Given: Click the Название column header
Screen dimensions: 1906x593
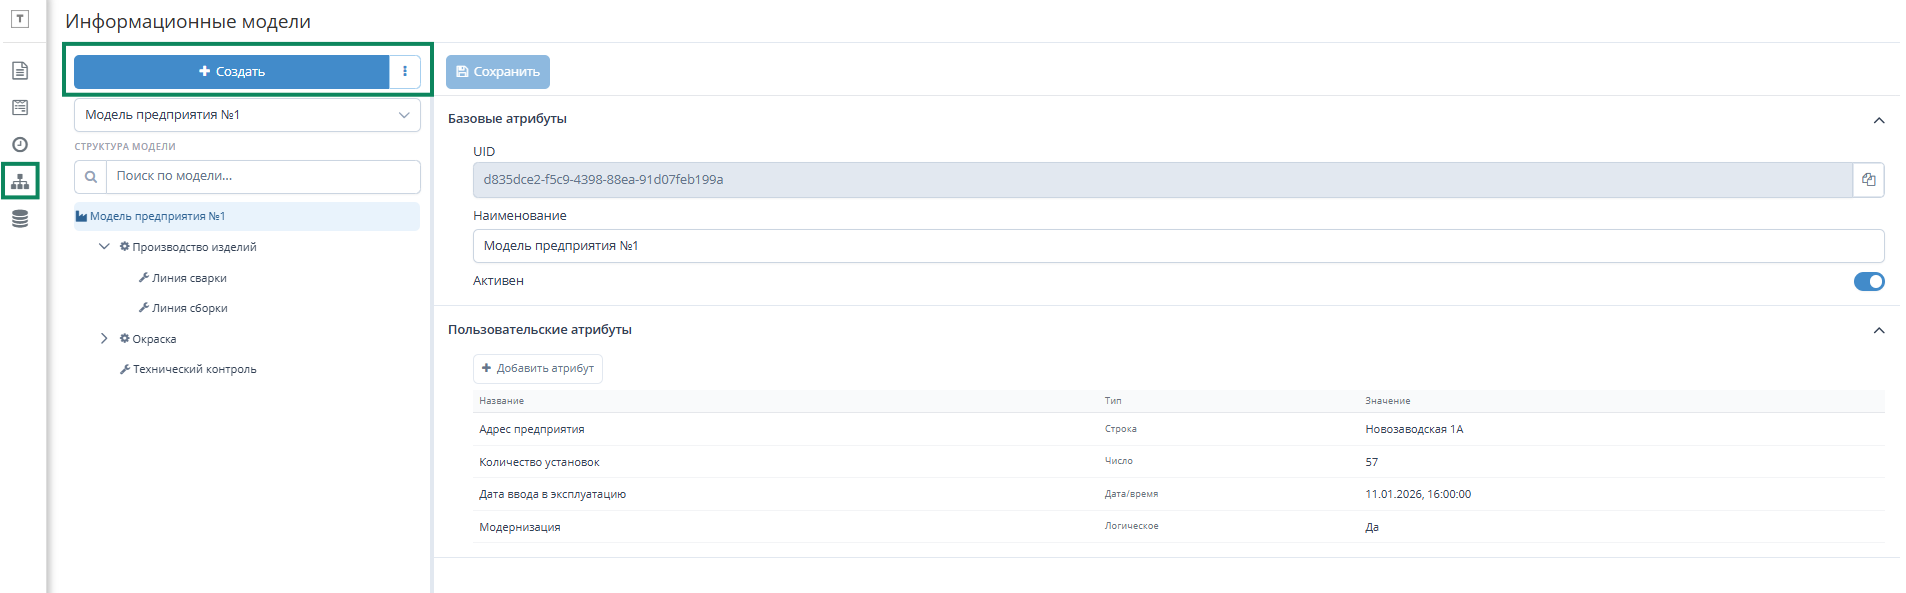Looking at the screenshot, I should coord(501,401).
